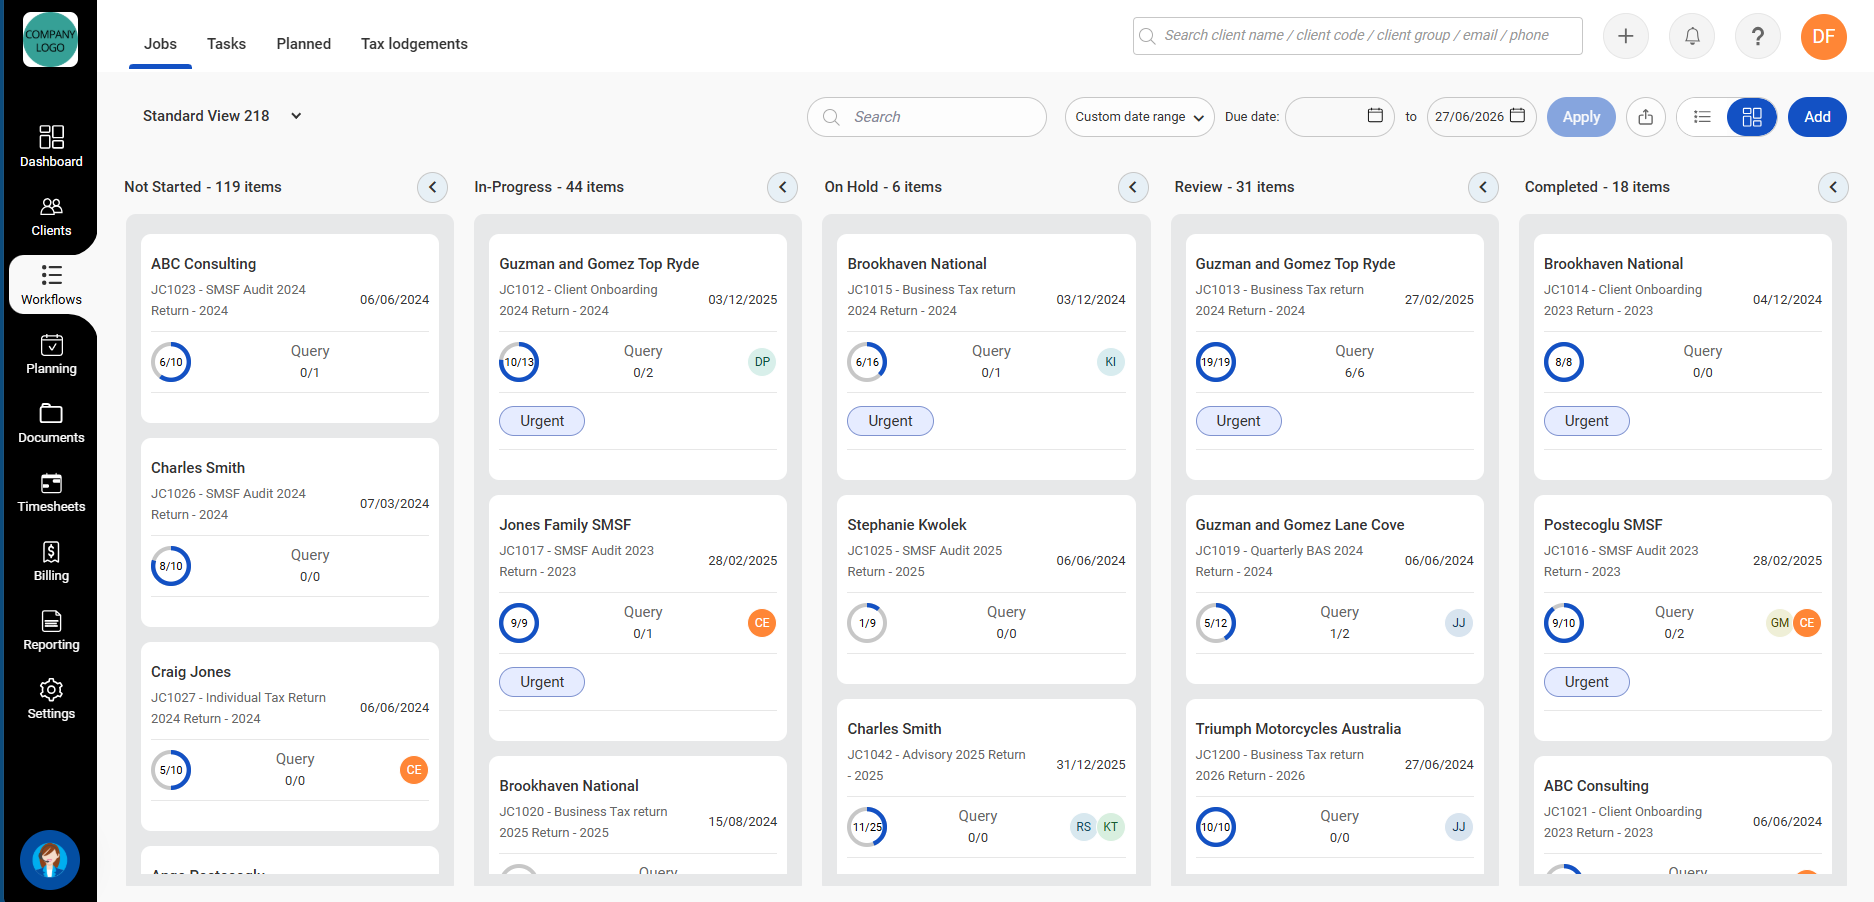The height and width of the screenshot is (902, 1874).
Task: Click JJ avatar on Triumph Motorcycles card
Action: 1459,827
